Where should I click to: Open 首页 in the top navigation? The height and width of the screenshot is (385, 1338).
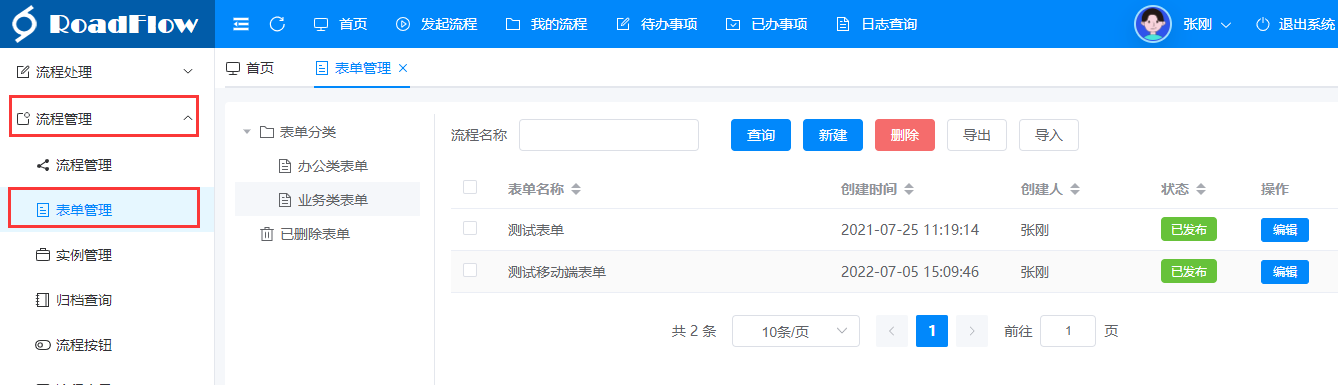coord(340,24)
